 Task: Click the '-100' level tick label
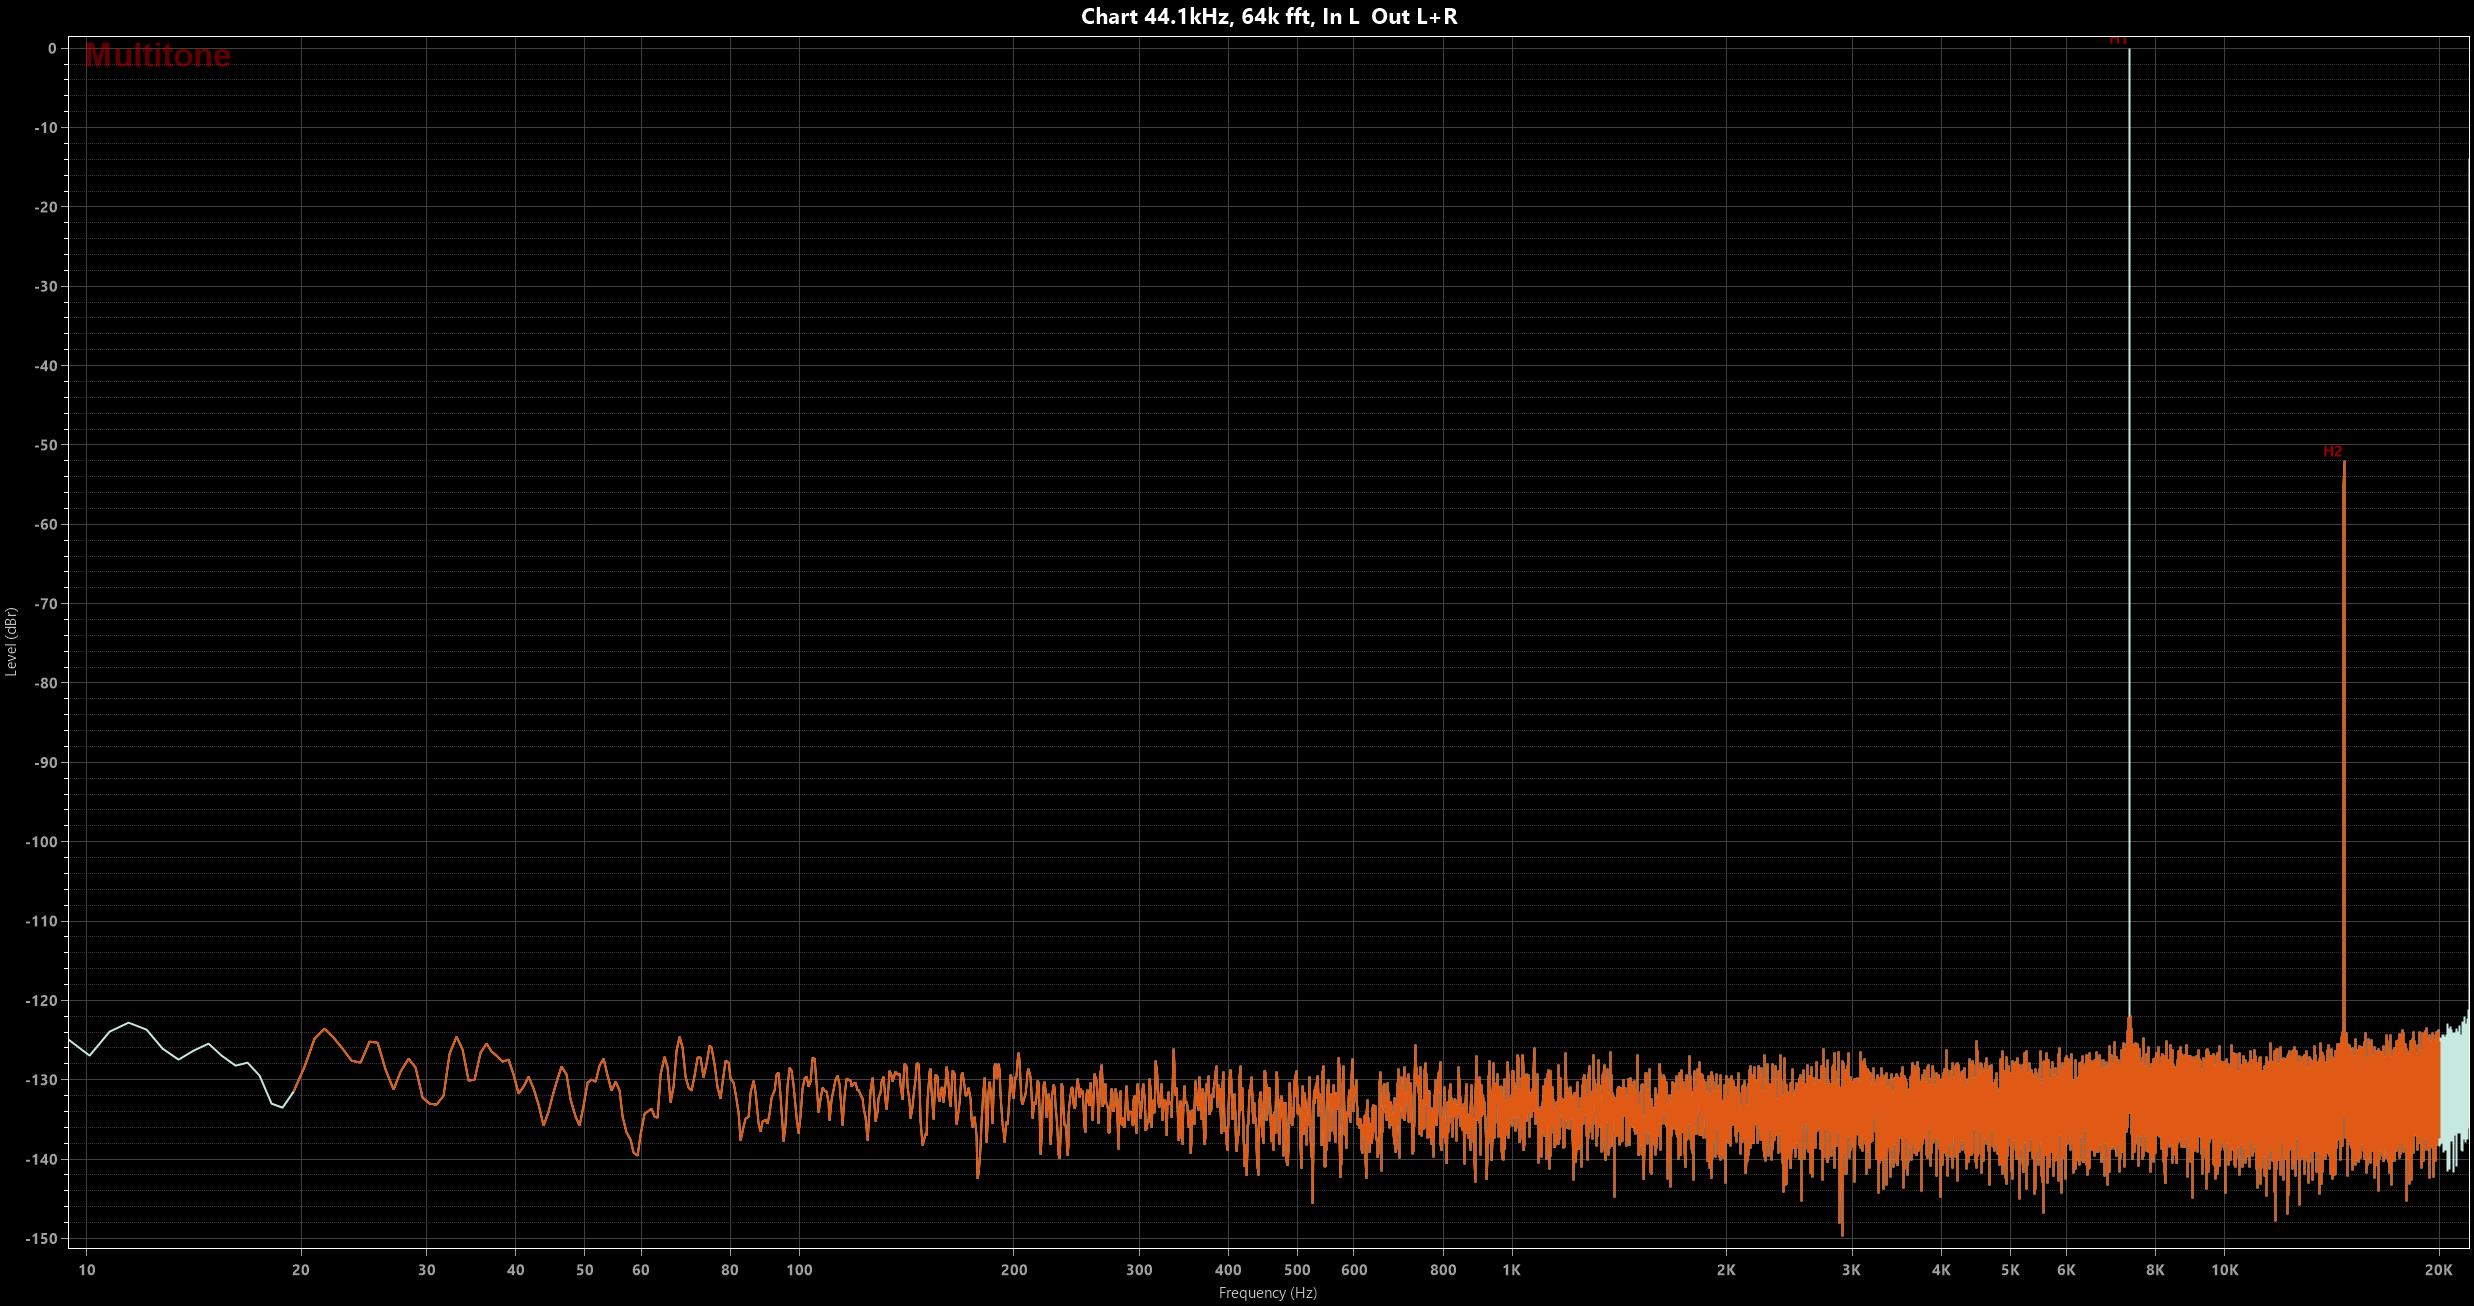click(x=40, y=842)
